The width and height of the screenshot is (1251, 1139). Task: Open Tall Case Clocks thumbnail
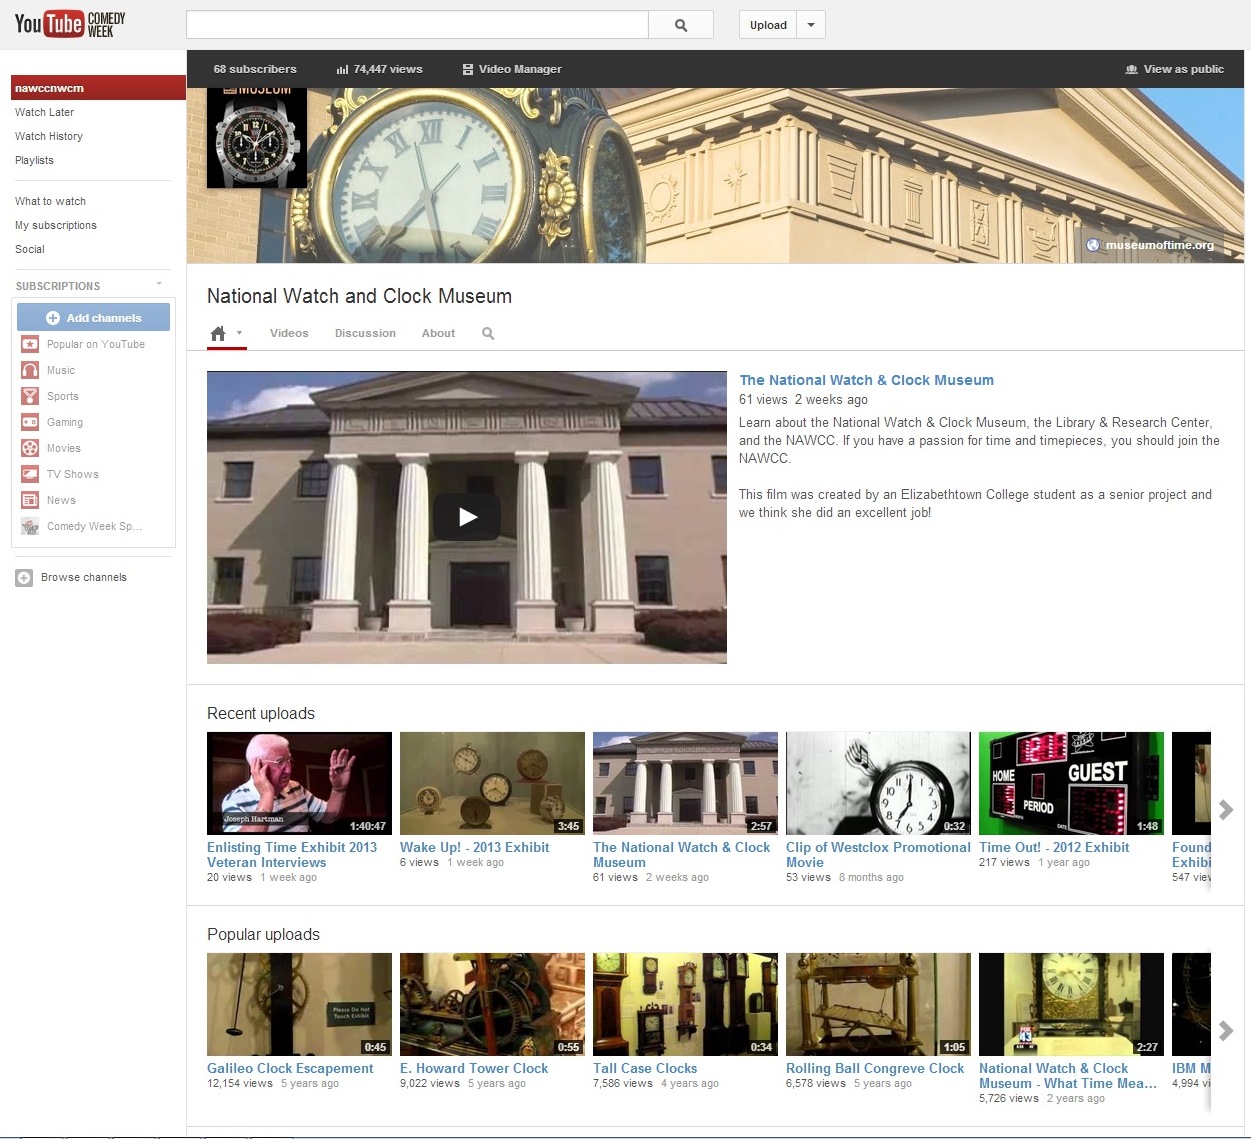tap(685, 1005)
